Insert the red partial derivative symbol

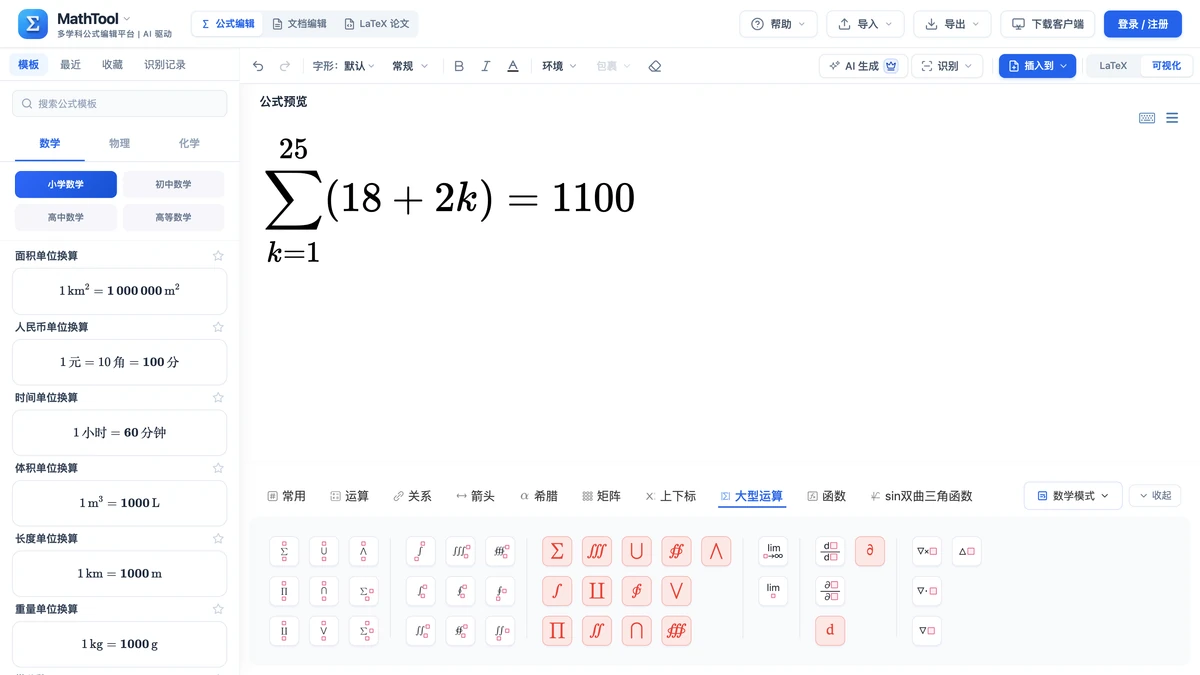[x=870, y=551]
